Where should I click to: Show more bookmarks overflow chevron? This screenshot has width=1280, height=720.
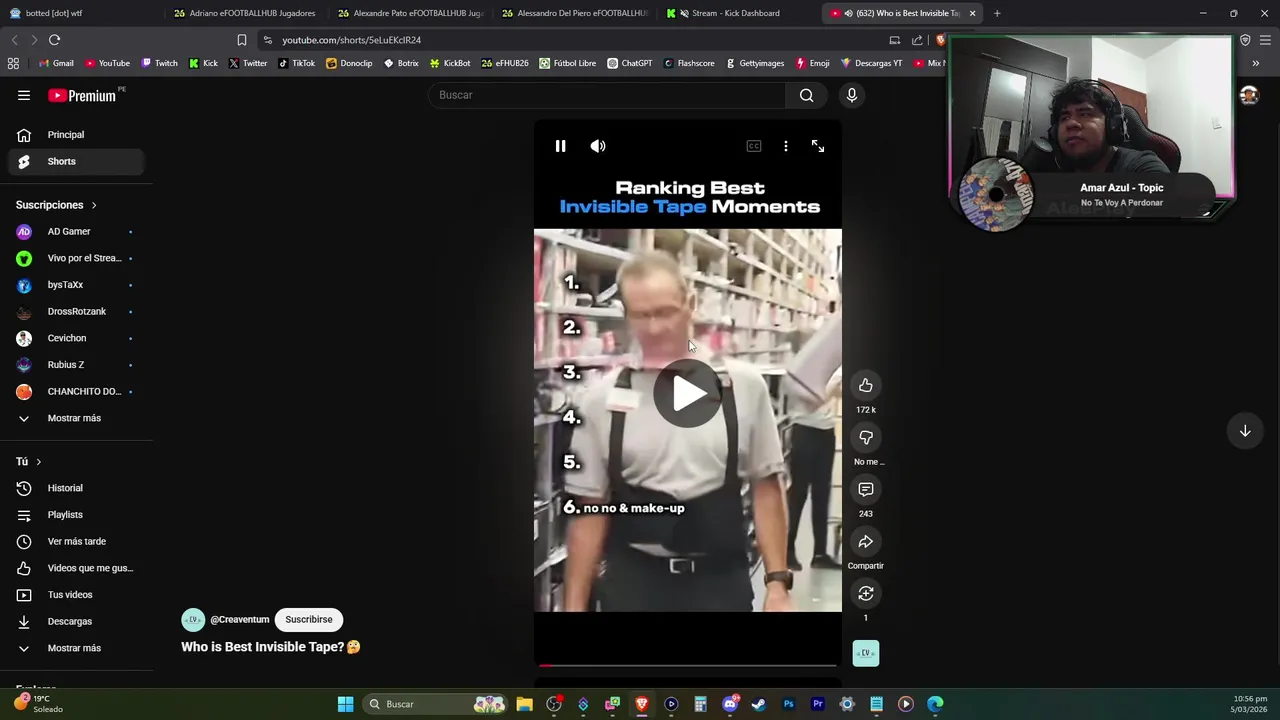(1256, 63)
